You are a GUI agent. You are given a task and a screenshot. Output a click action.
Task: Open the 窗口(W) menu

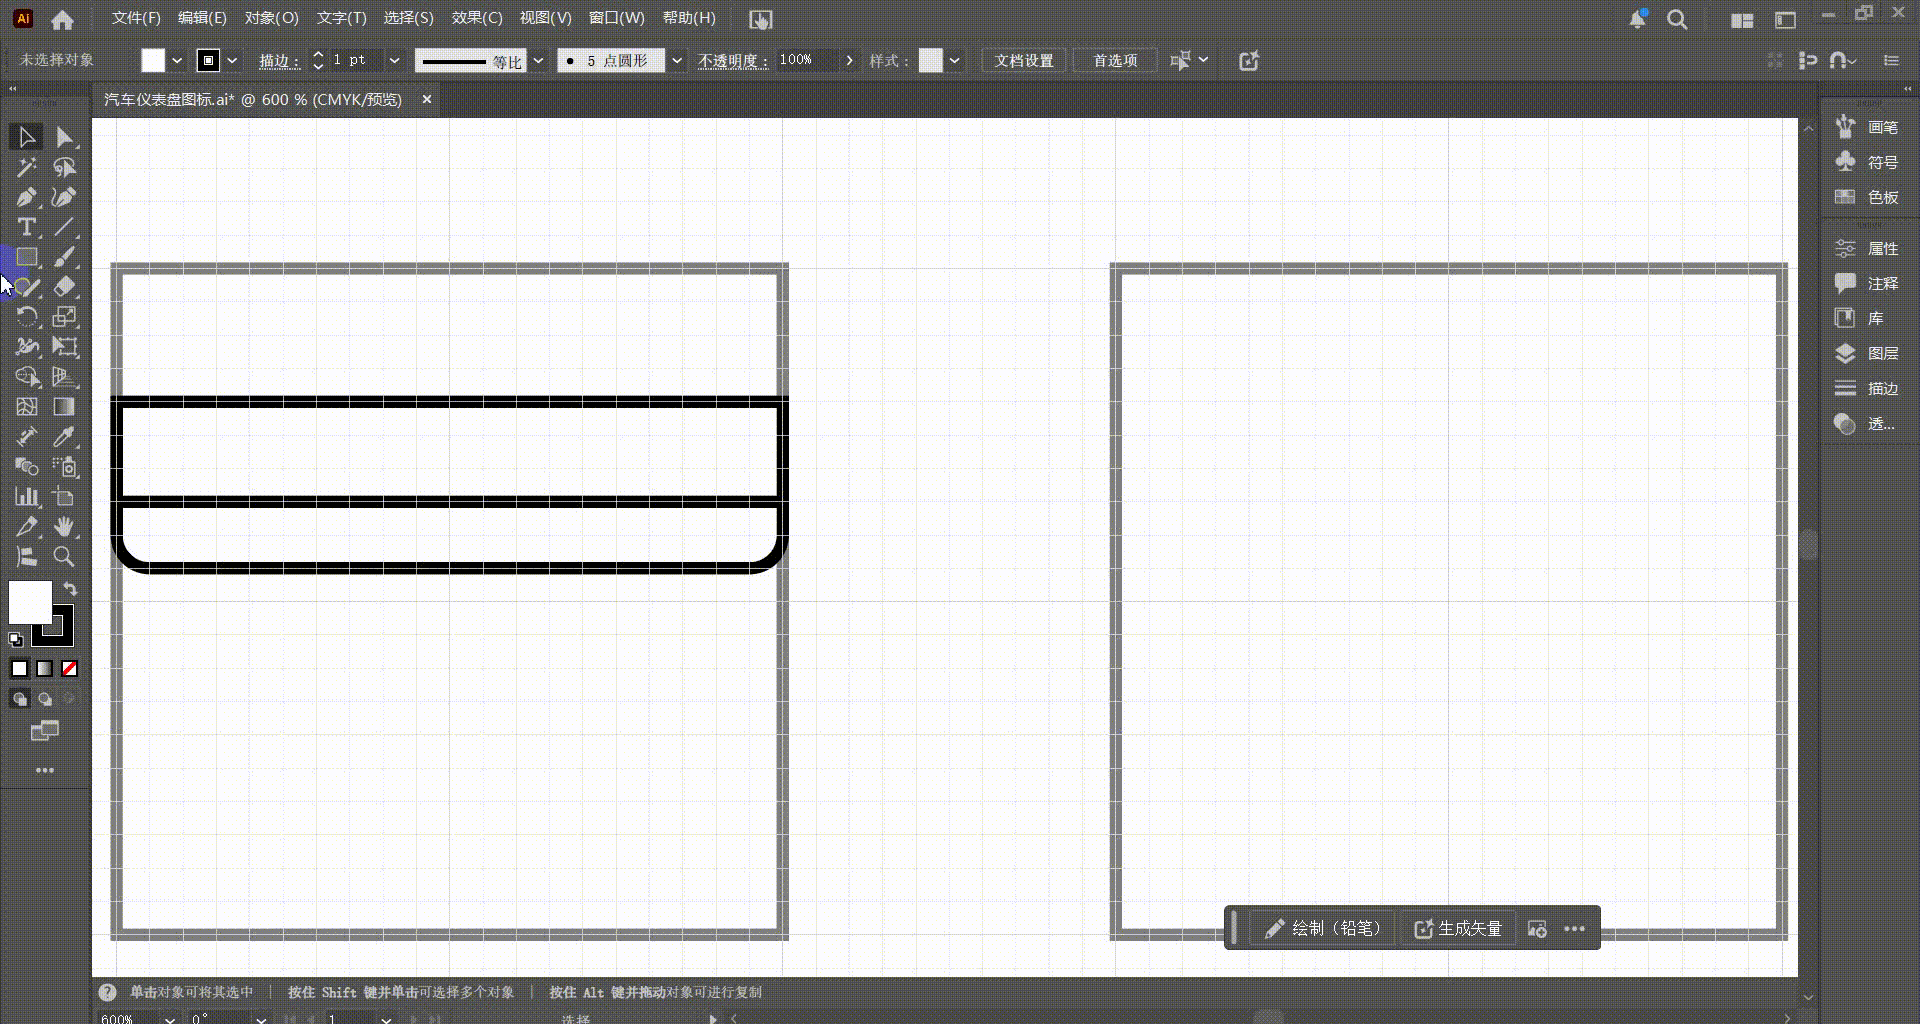coord(617,19)
